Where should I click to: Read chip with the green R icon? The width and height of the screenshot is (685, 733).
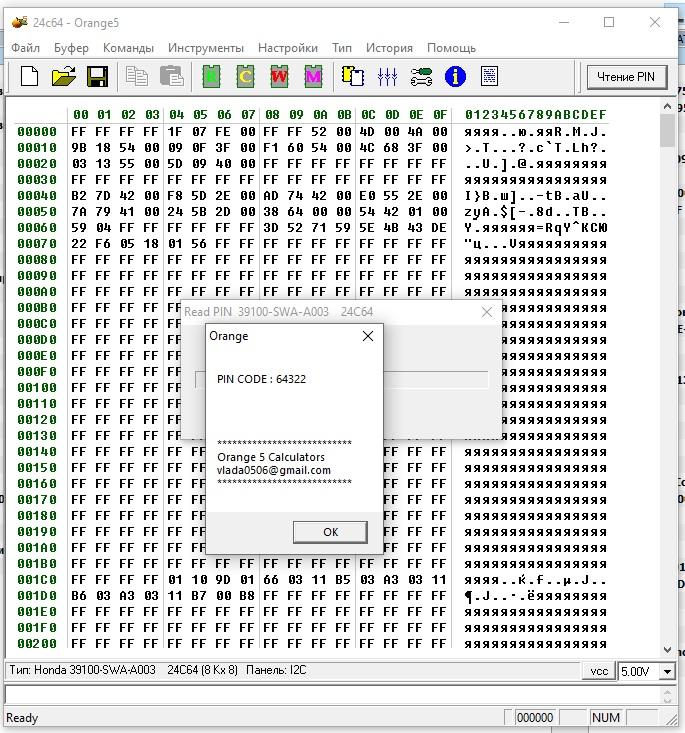[x=211, y=76]
